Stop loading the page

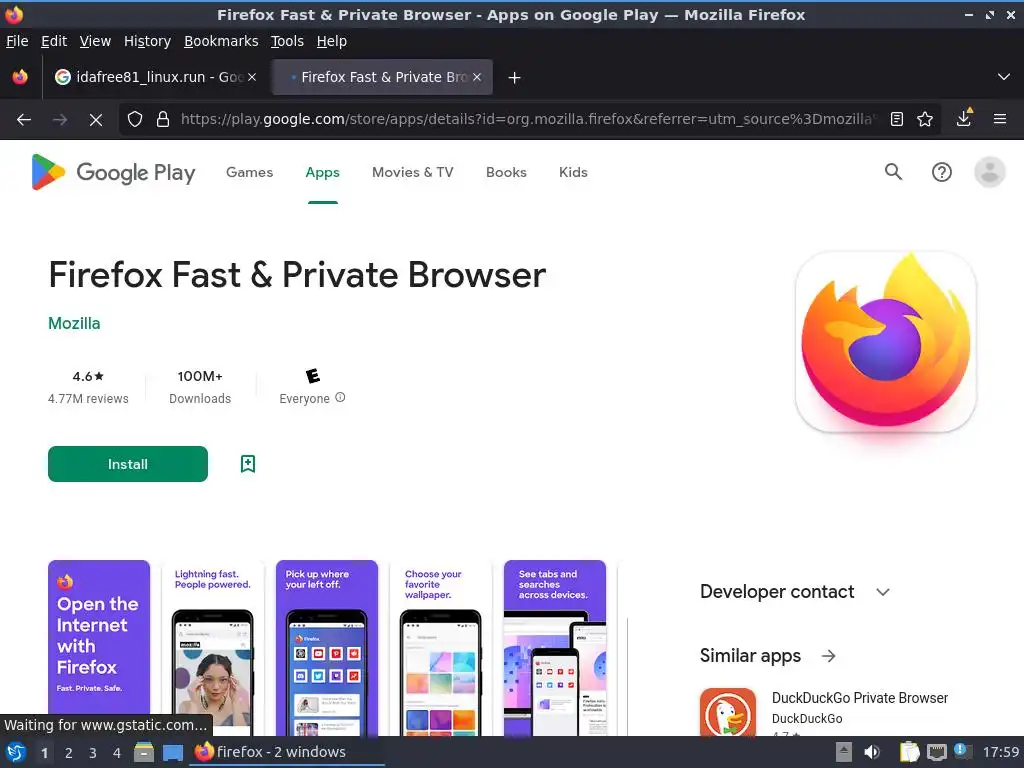95,119
